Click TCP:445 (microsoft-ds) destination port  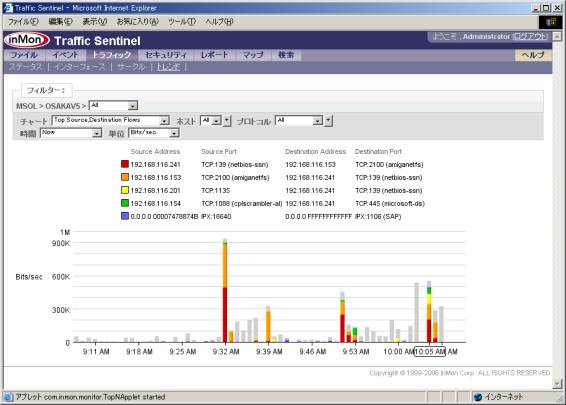tap(390, 204)
